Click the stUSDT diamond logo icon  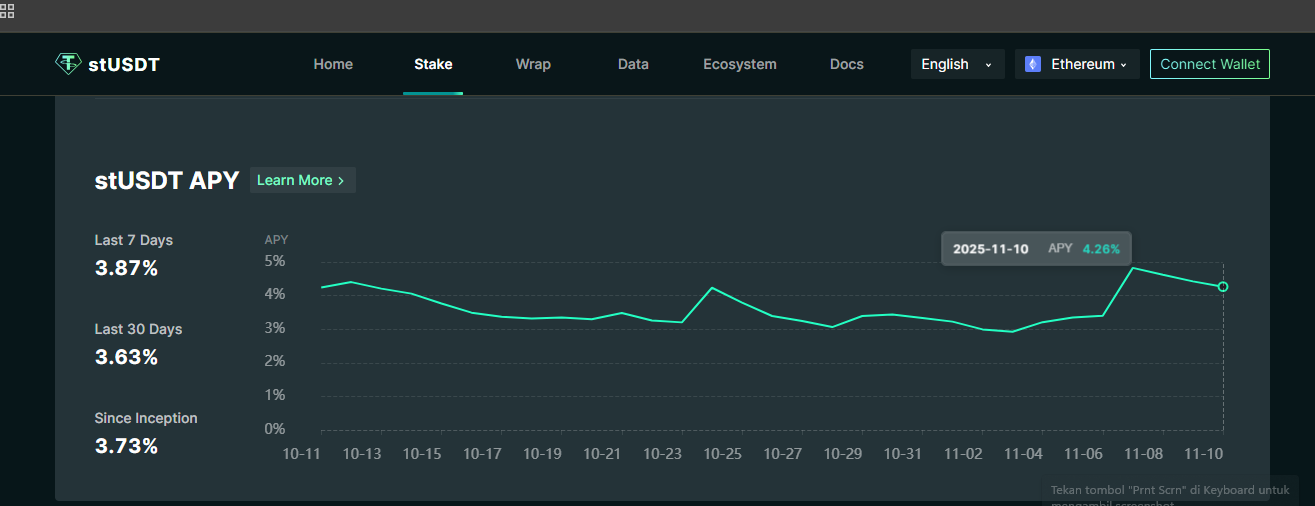click(68, 64)
